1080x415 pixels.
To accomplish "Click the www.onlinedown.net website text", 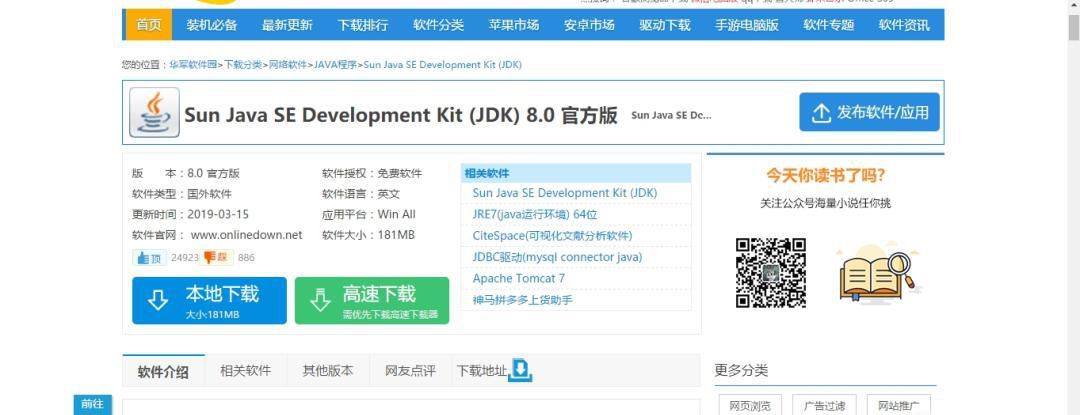I will click(x=247, y=235).
